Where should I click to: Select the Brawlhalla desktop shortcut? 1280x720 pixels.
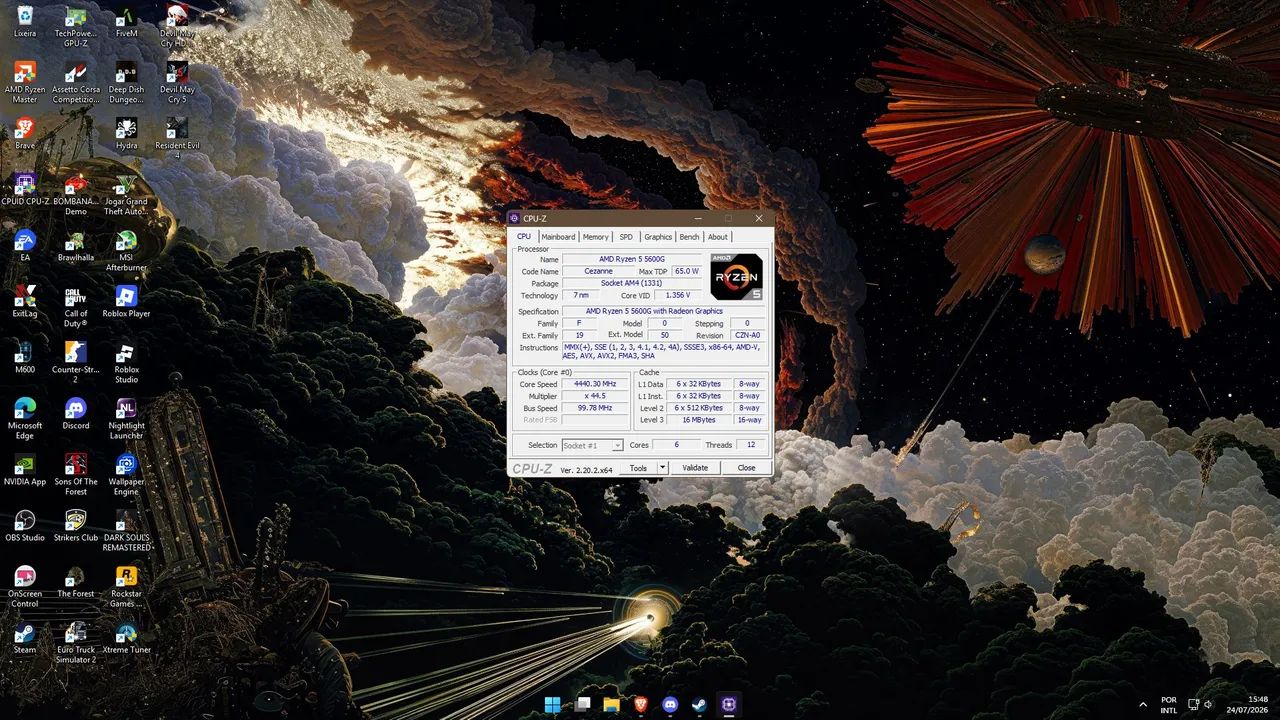click(x=76, y=246)
